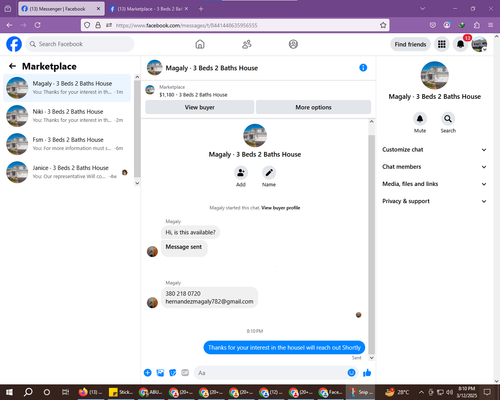Image resolution: width=500 pixels, height=400 pixels.
Task: List all browser tabs dropdown arrow
Action: coord(422,9)
